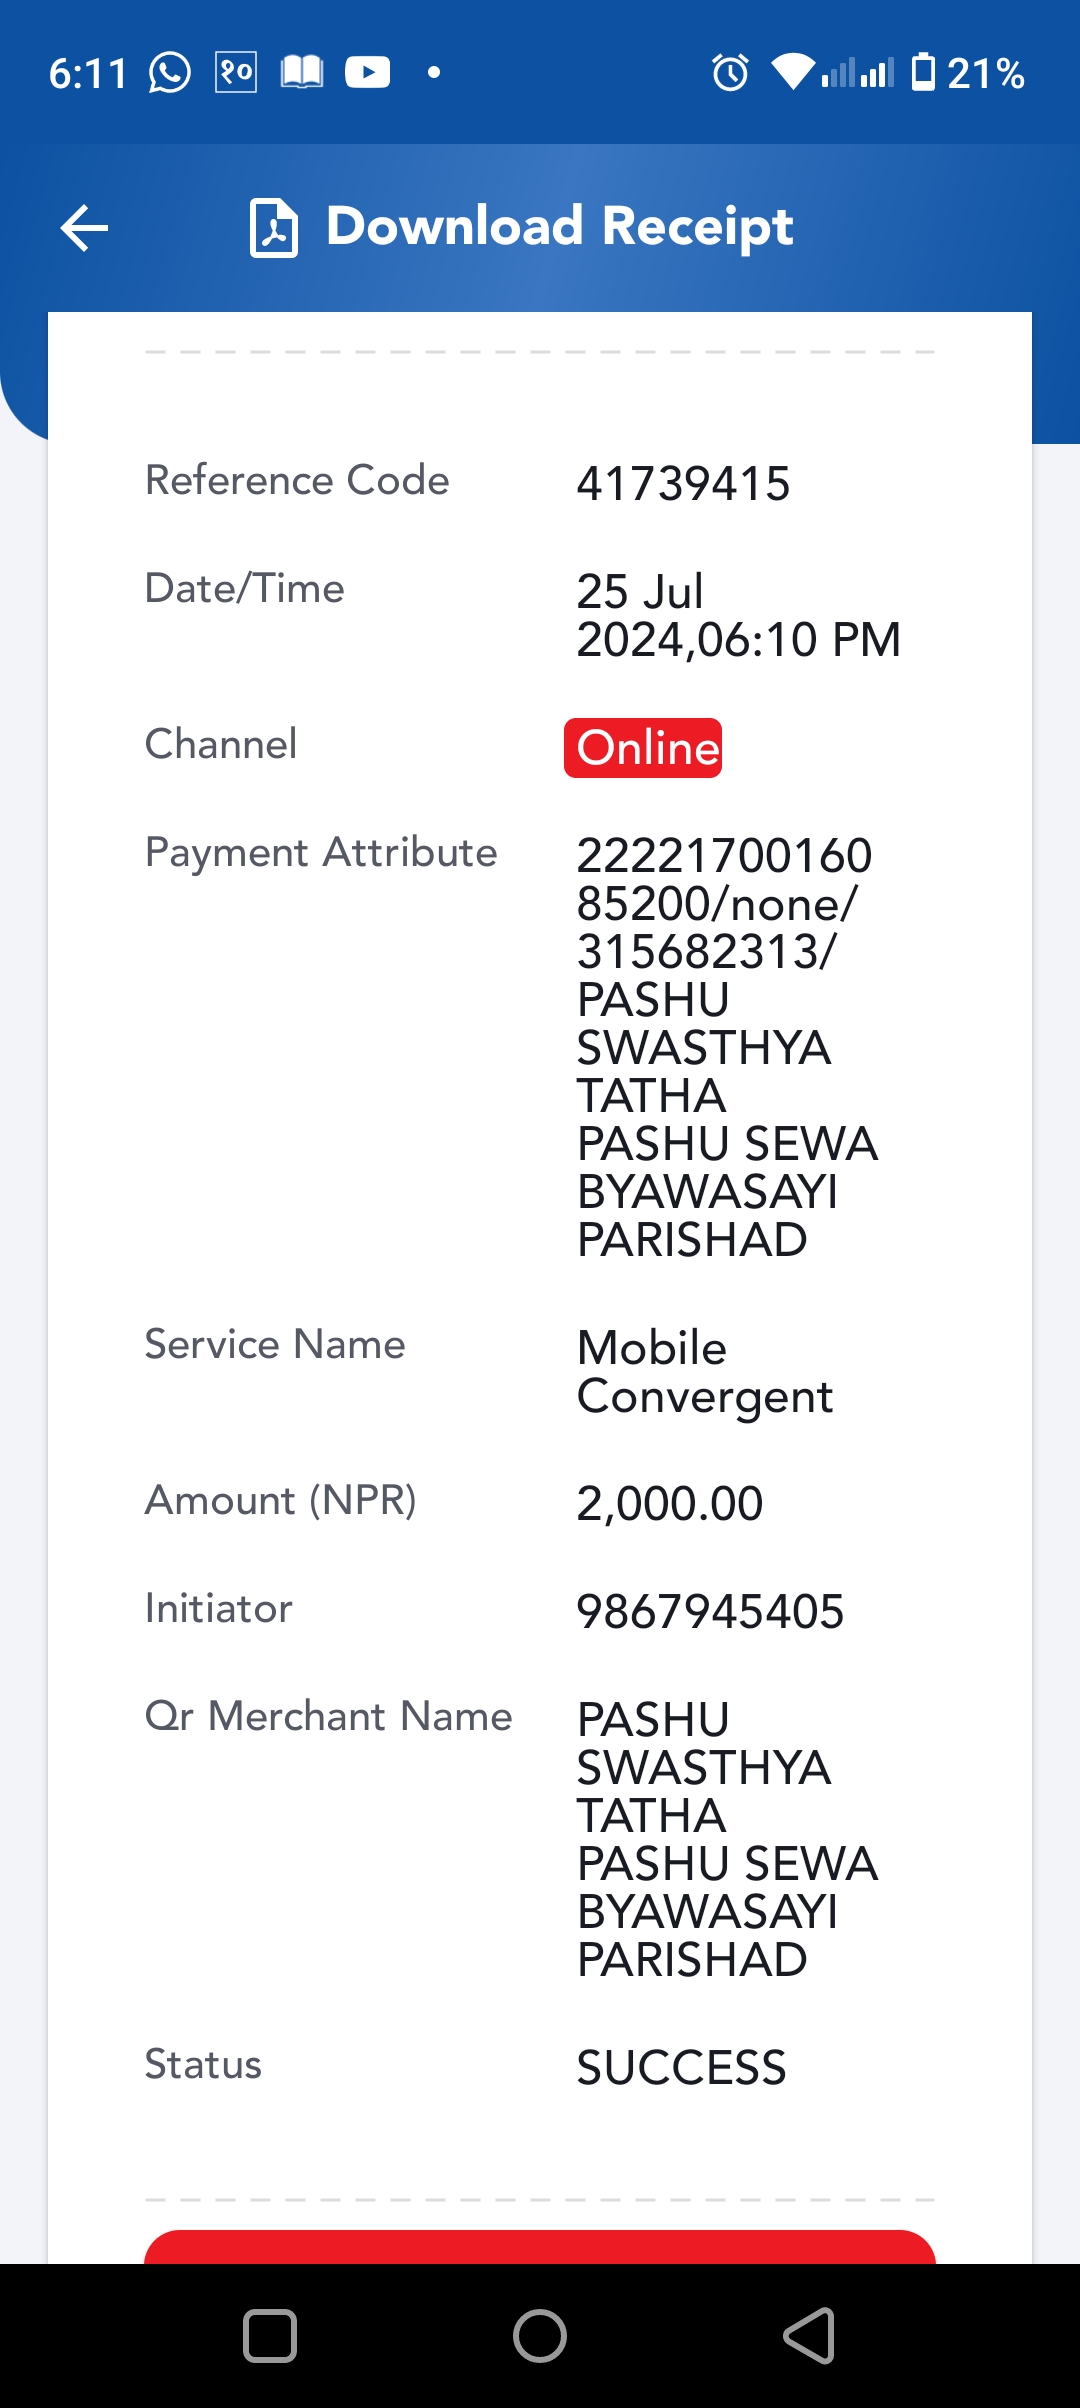
Task: Tap the calendar notification icon
Action: point(236,73)
